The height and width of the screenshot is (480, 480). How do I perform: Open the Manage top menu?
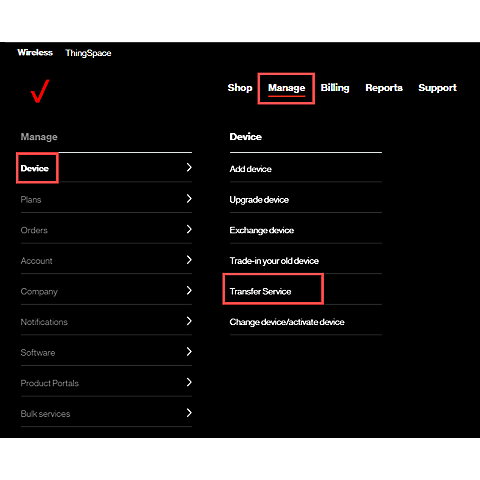(286, 88)
